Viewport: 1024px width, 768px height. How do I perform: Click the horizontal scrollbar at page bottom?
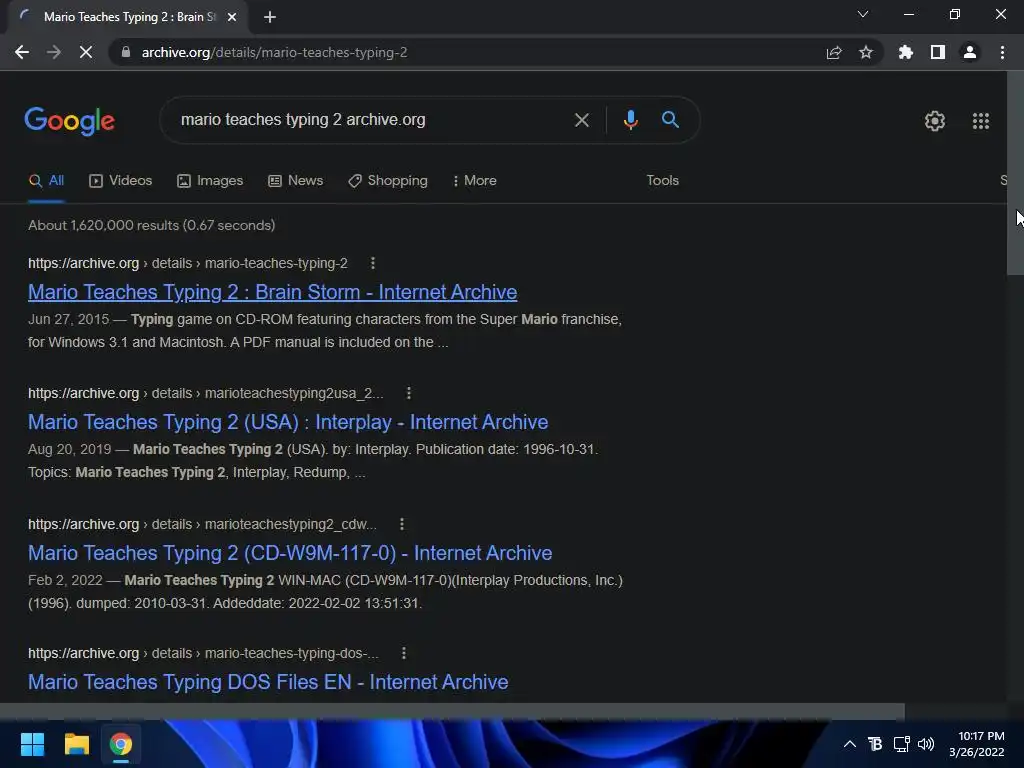point(452,711)
